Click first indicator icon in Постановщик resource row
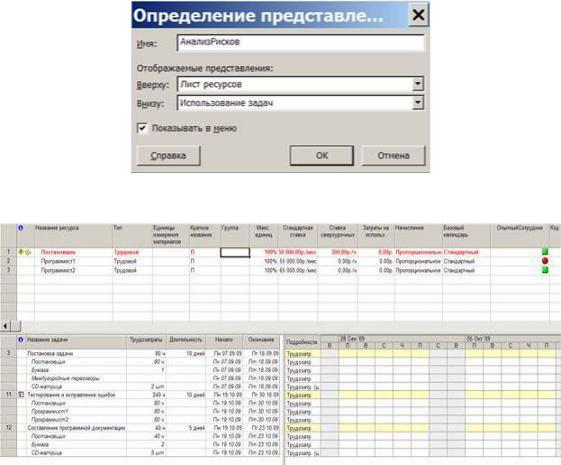Viewport: 561px width, 465px height. click(x=21, y=252)
